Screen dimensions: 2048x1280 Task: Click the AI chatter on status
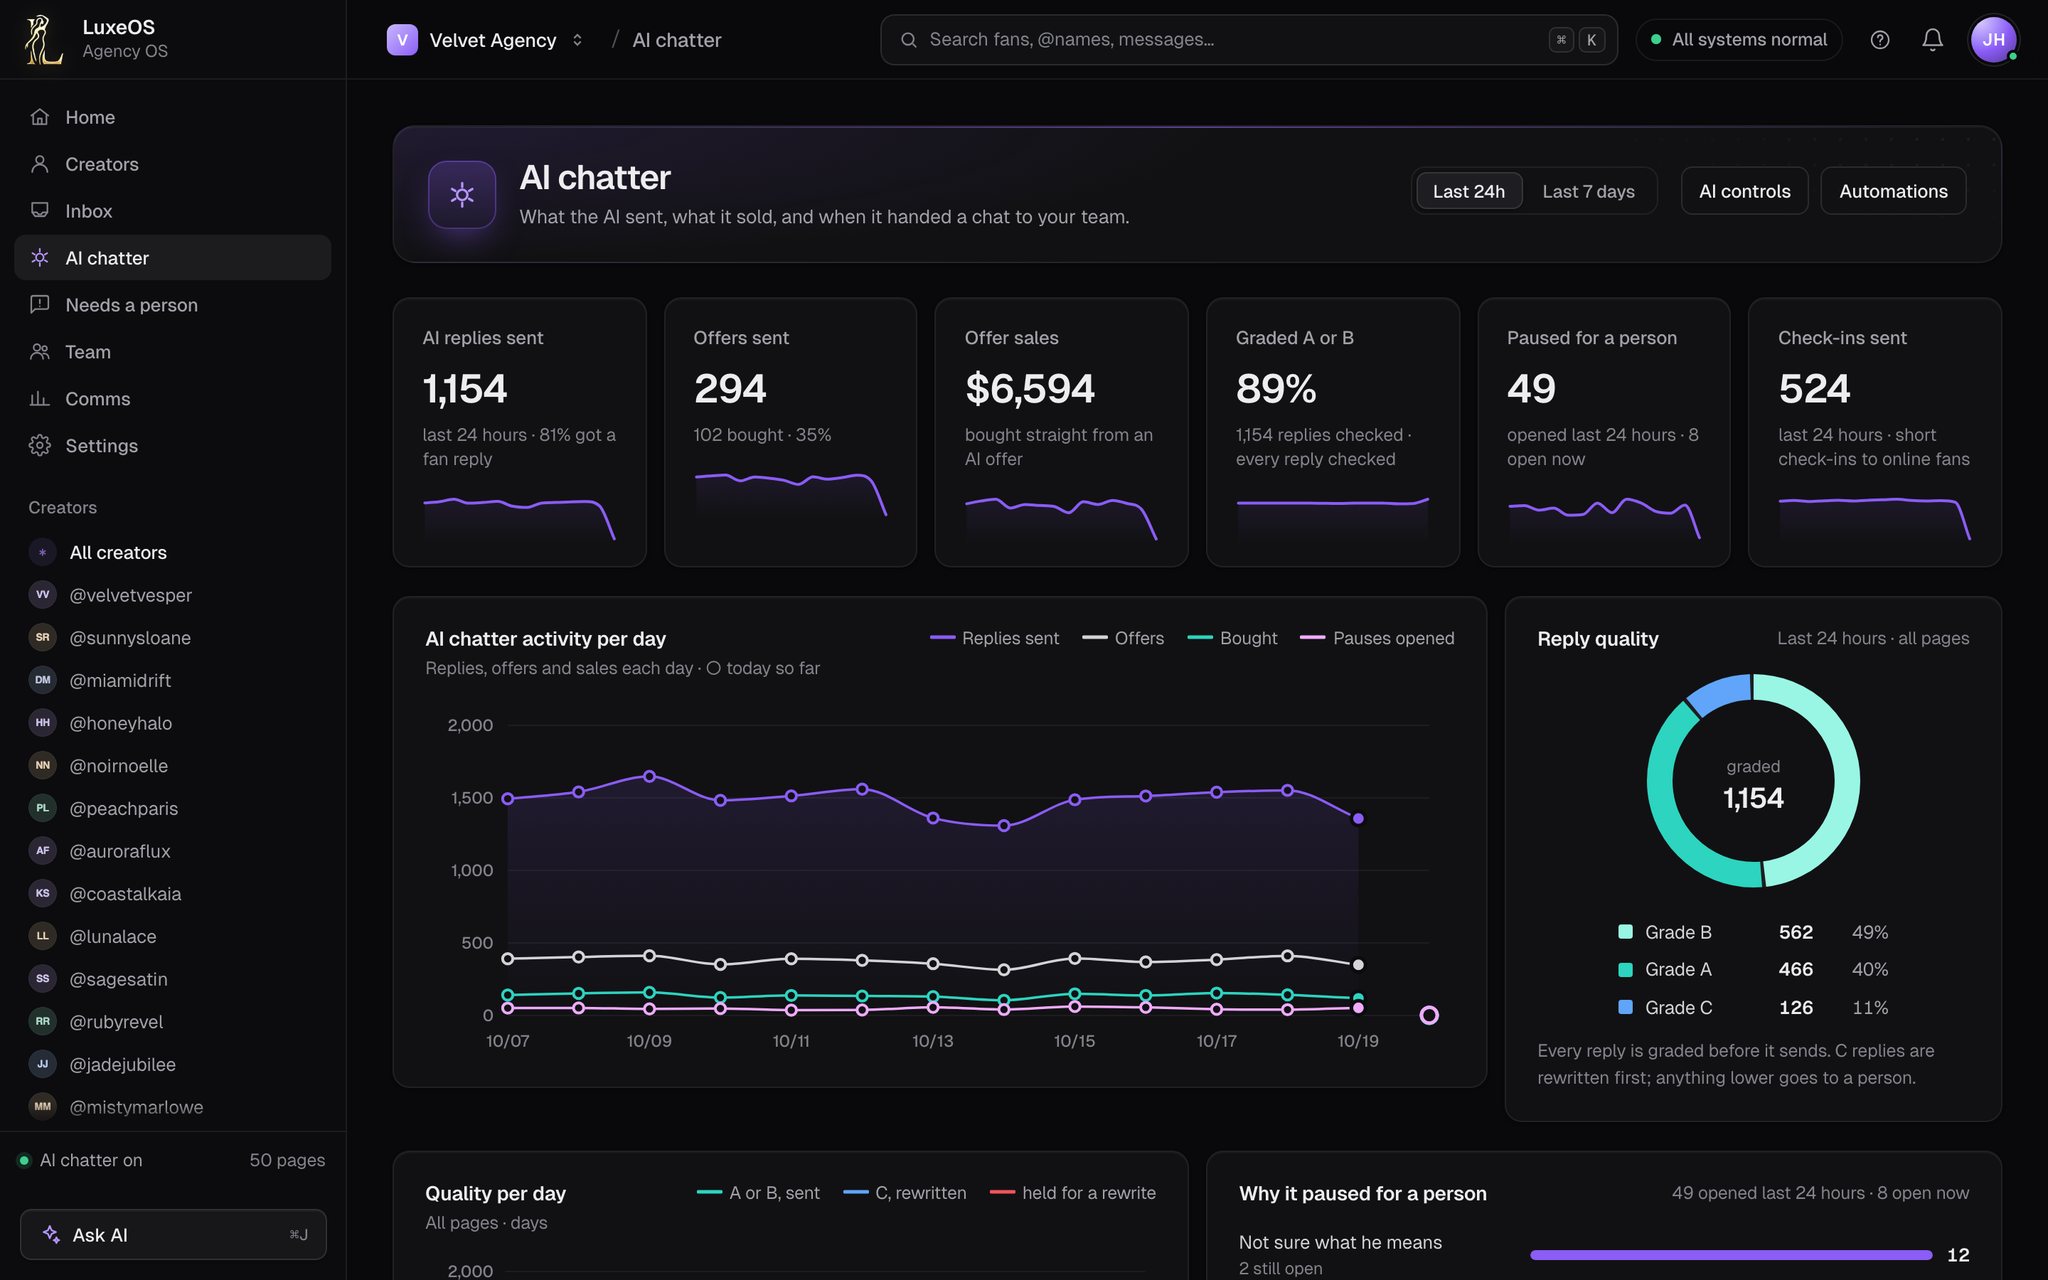click(81, 1160)
